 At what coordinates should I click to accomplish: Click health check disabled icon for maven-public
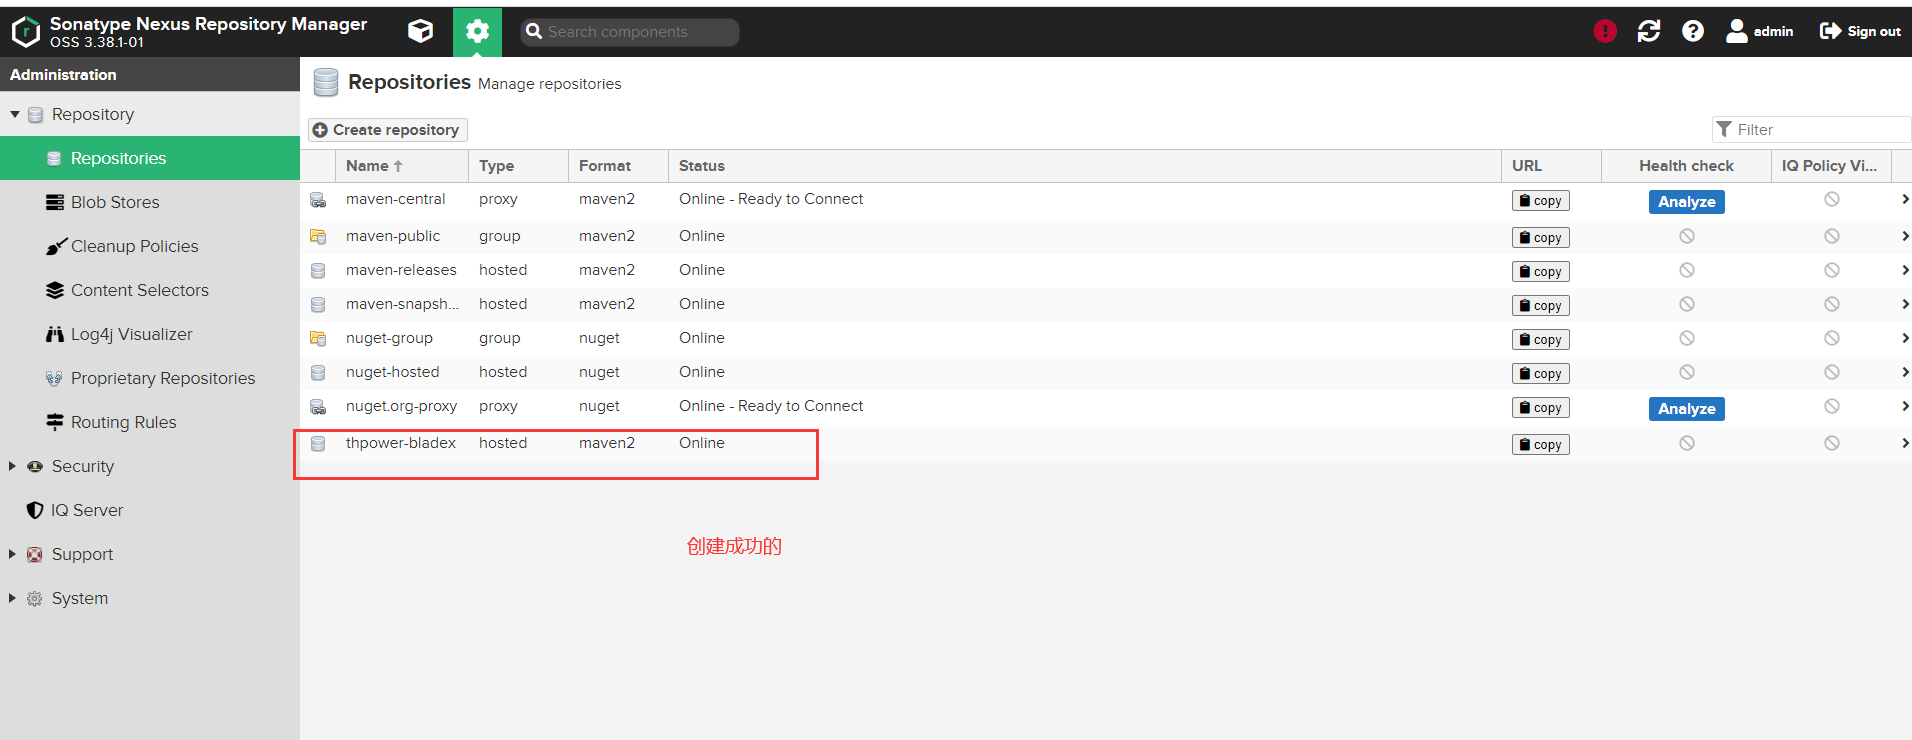pyautogui.click(x=1687, y=236)
